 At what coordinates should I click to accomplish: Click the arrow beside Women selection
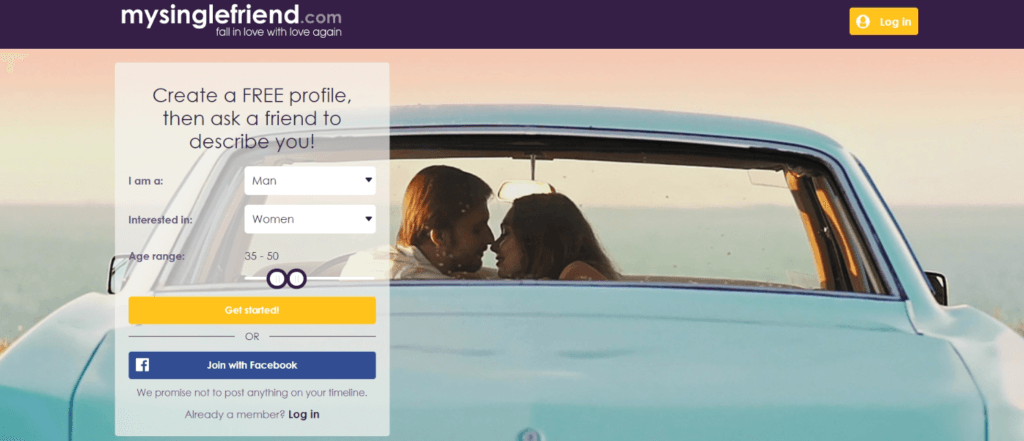[x=368, y=219]
